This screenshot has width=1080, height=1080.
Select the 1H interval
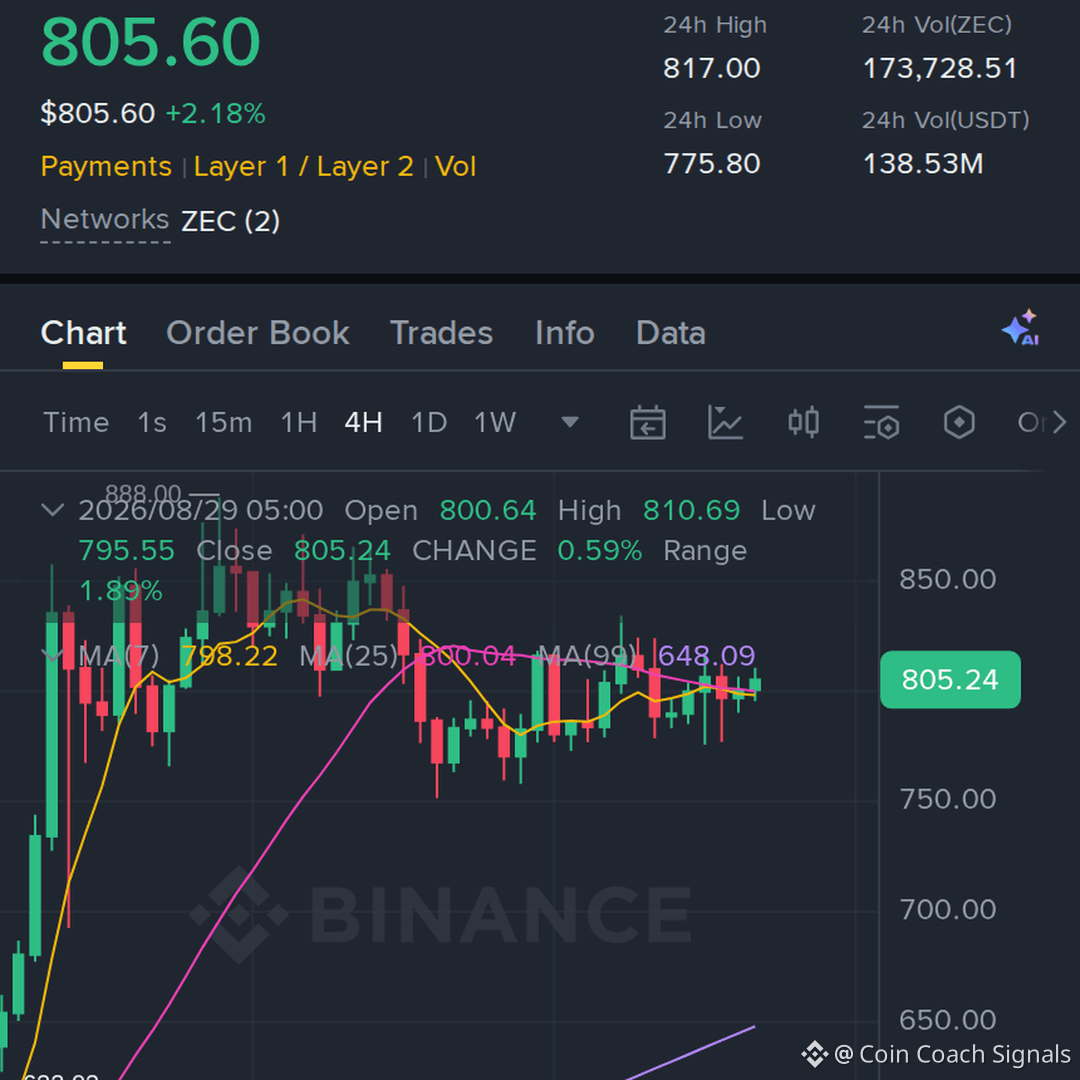[299, 422]
